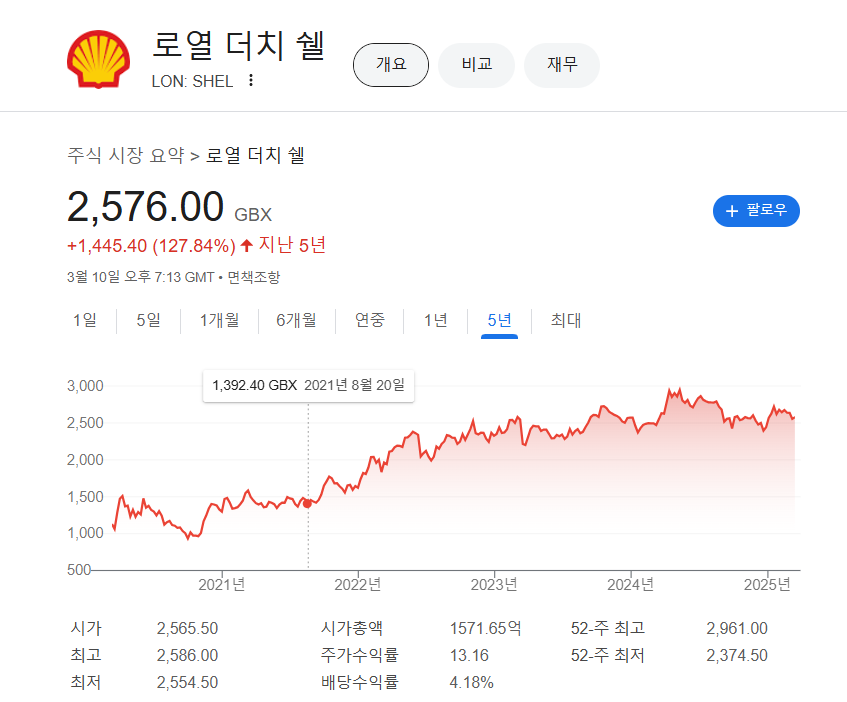This screenshot has width=847, height=702.
Task: Select the 1일 chart range
Action: pyautogui.click(x=85, y=320)
